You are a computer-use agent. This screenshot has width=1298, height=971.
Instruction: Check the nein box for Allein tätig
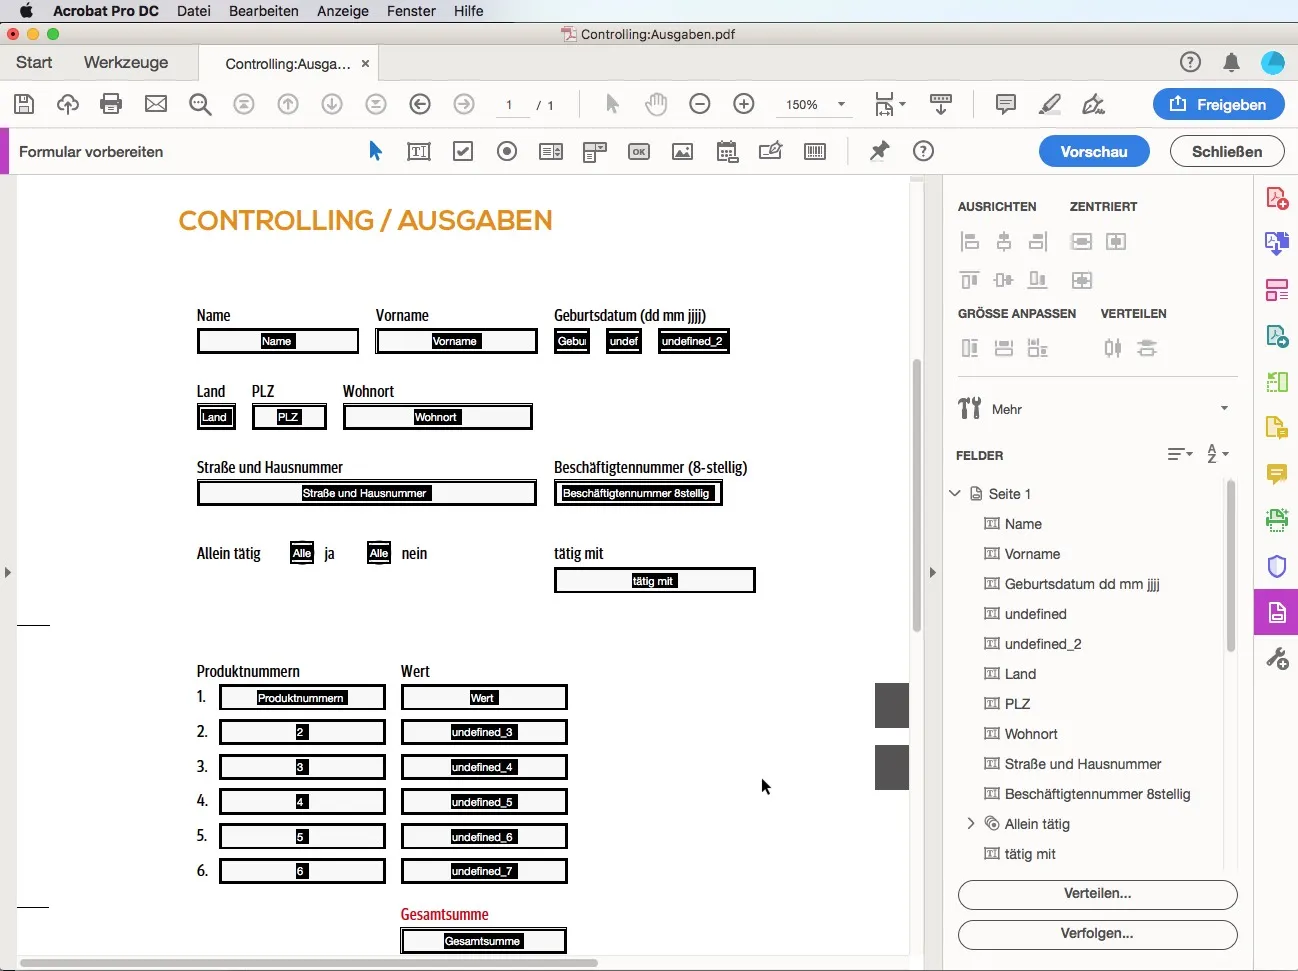(x=378, y=553)
